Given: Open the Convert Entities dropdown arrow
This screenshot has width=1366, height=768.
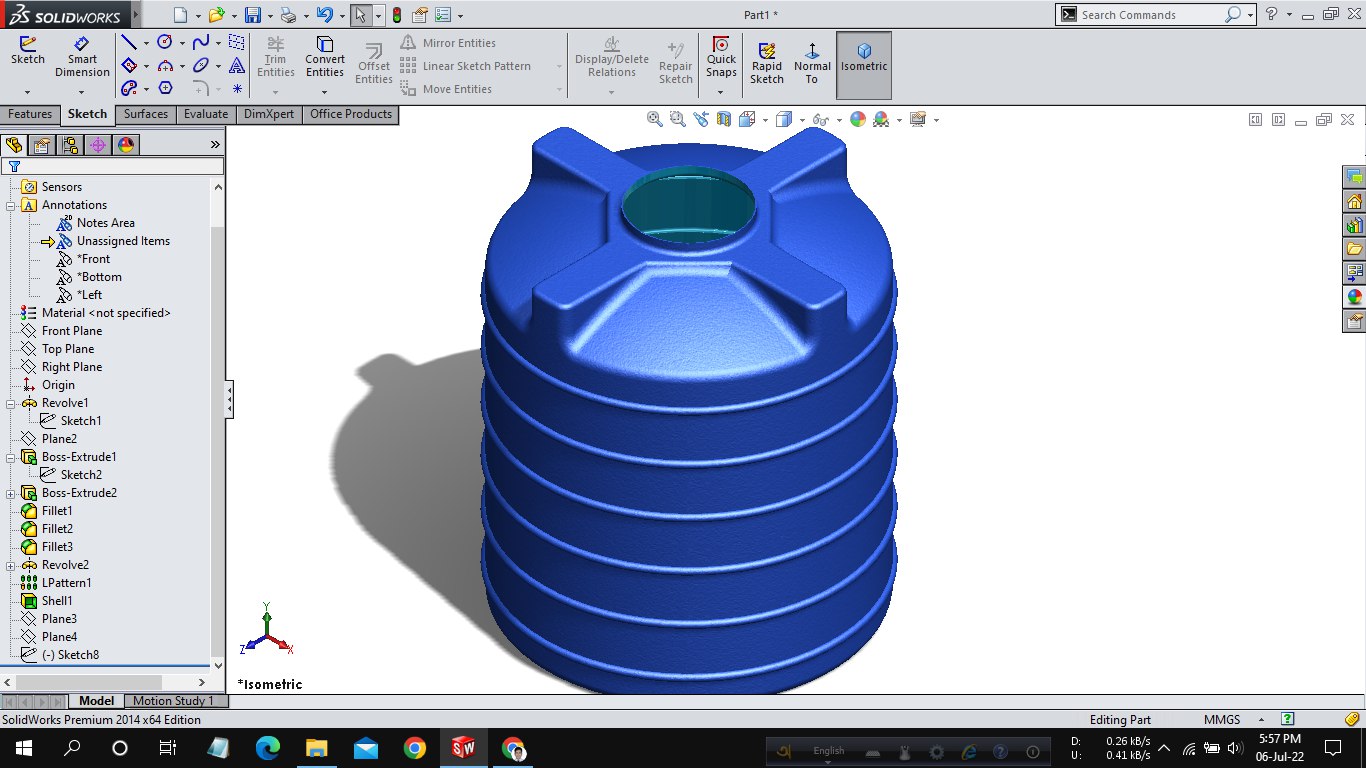Looking at the screenshot, I should pyautogui.click(x=325, y=92).
